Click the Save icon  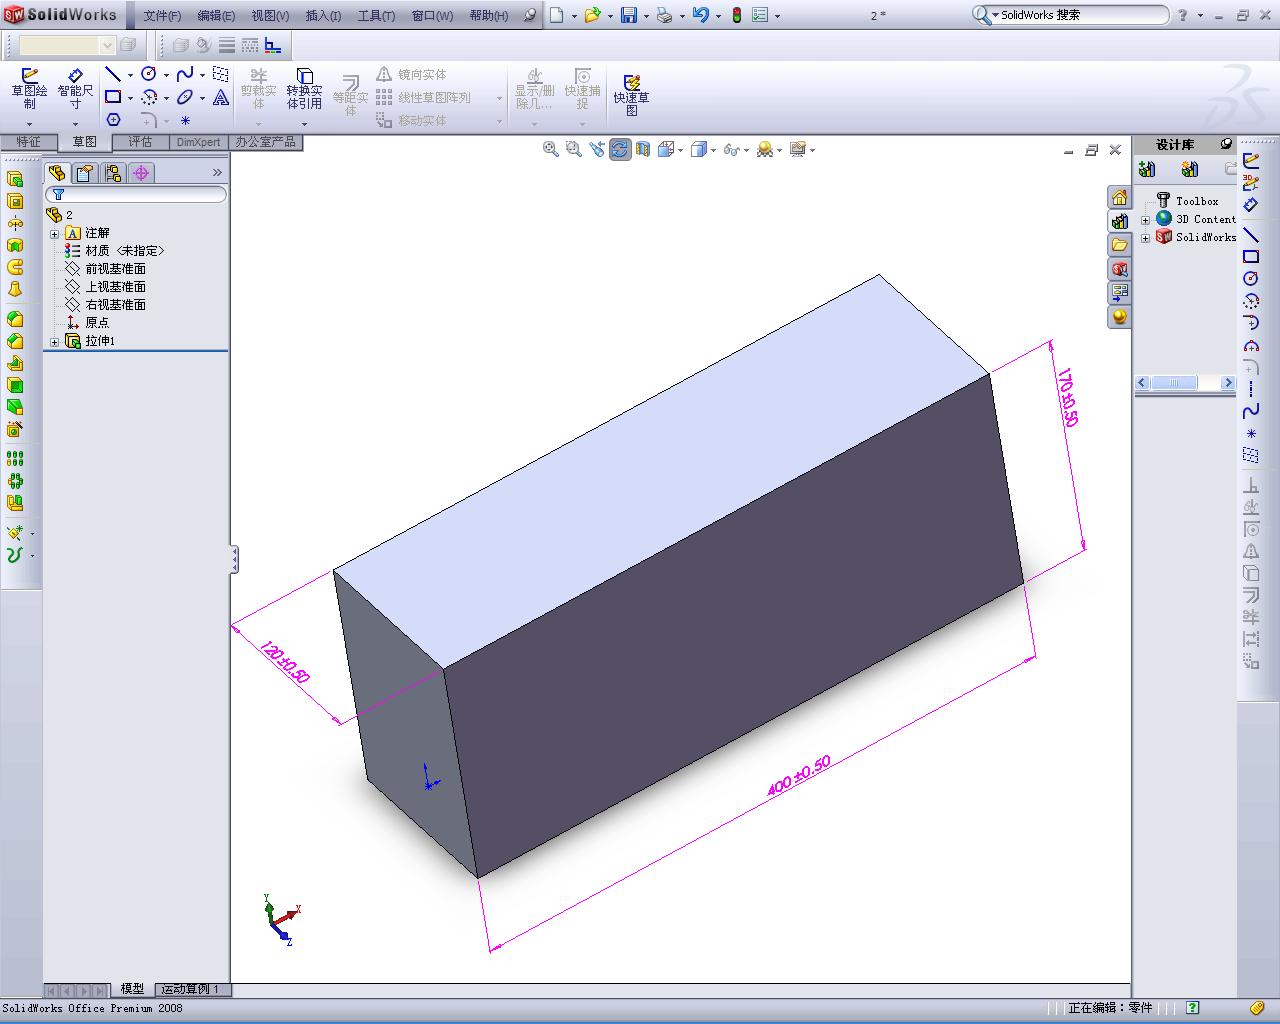pos(629,15)
